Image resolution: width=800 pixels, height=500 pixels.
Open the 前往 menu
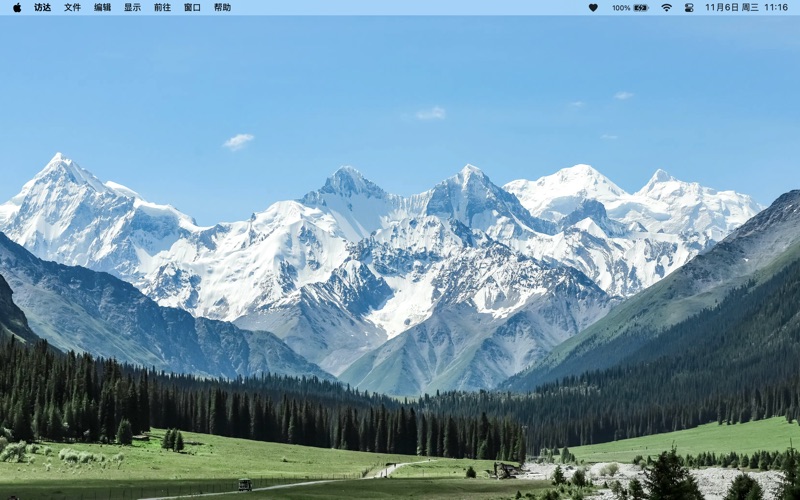click(162, 8)
